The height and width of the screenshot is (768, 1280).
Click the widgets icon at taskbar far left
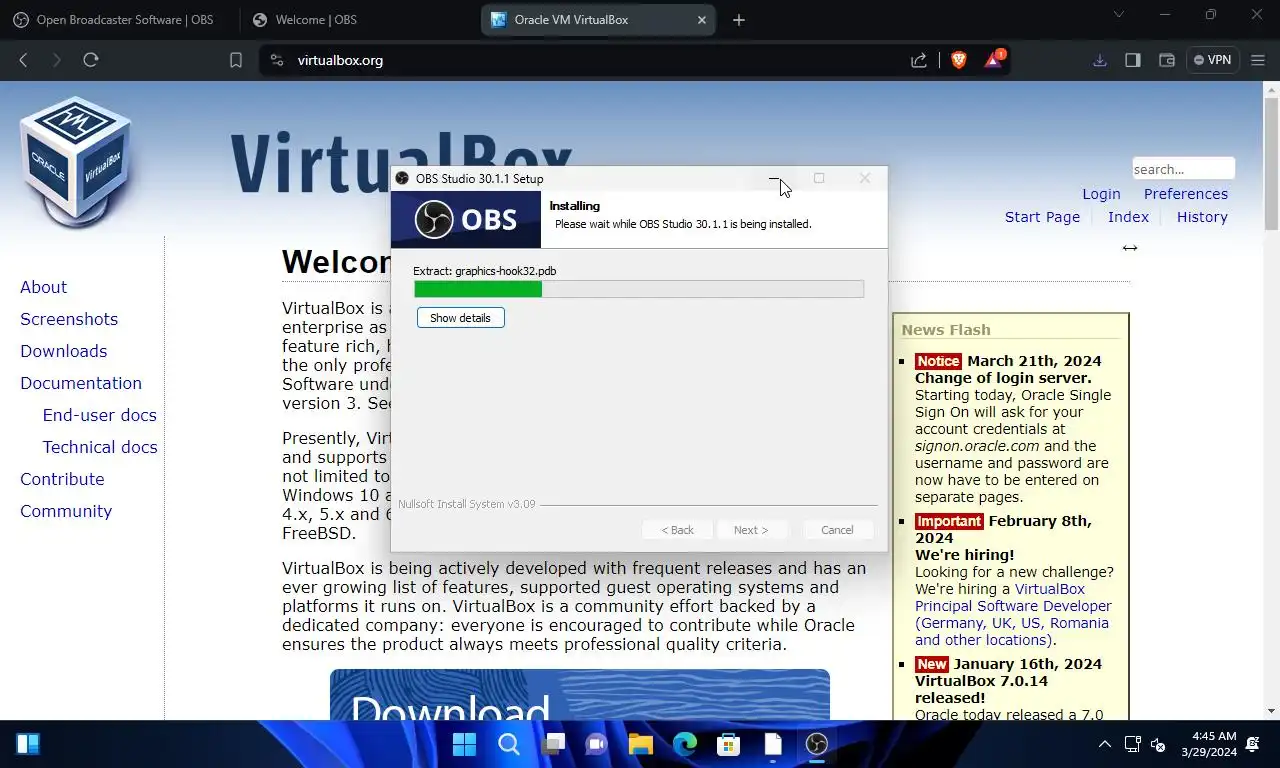point(28,744)
